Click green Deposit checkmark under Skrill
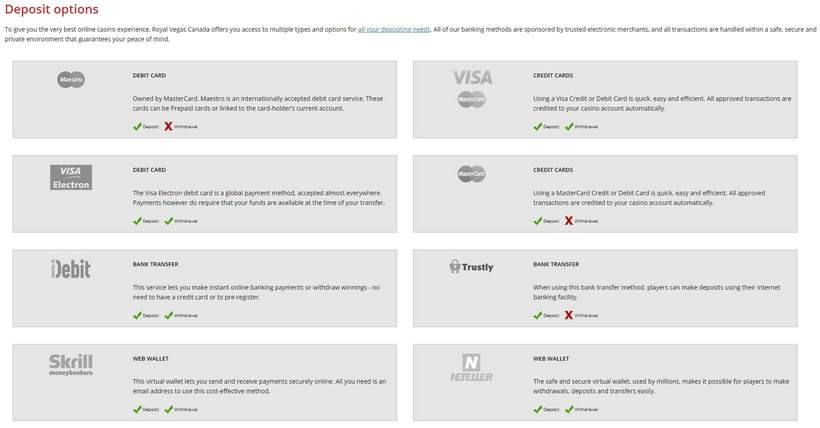This screenshot has width=820, height=428. tap(137, 409)
